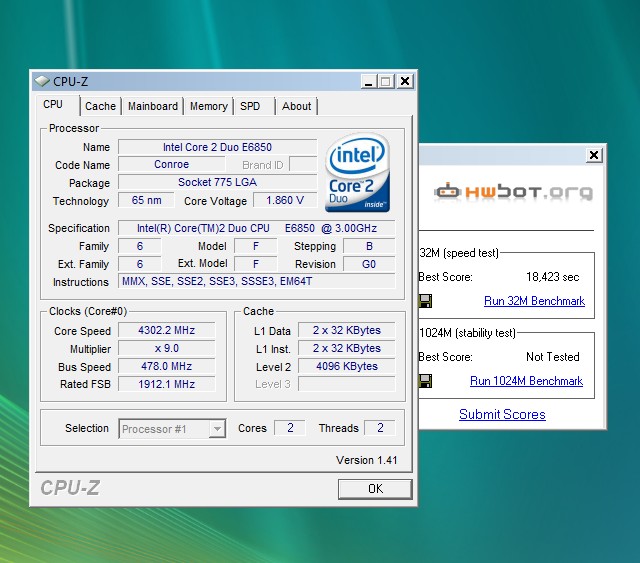The width and height of the screenshot is (640, 563).
Task: Switch to the Mainboard tab
Action: click(x=153, y=106)
